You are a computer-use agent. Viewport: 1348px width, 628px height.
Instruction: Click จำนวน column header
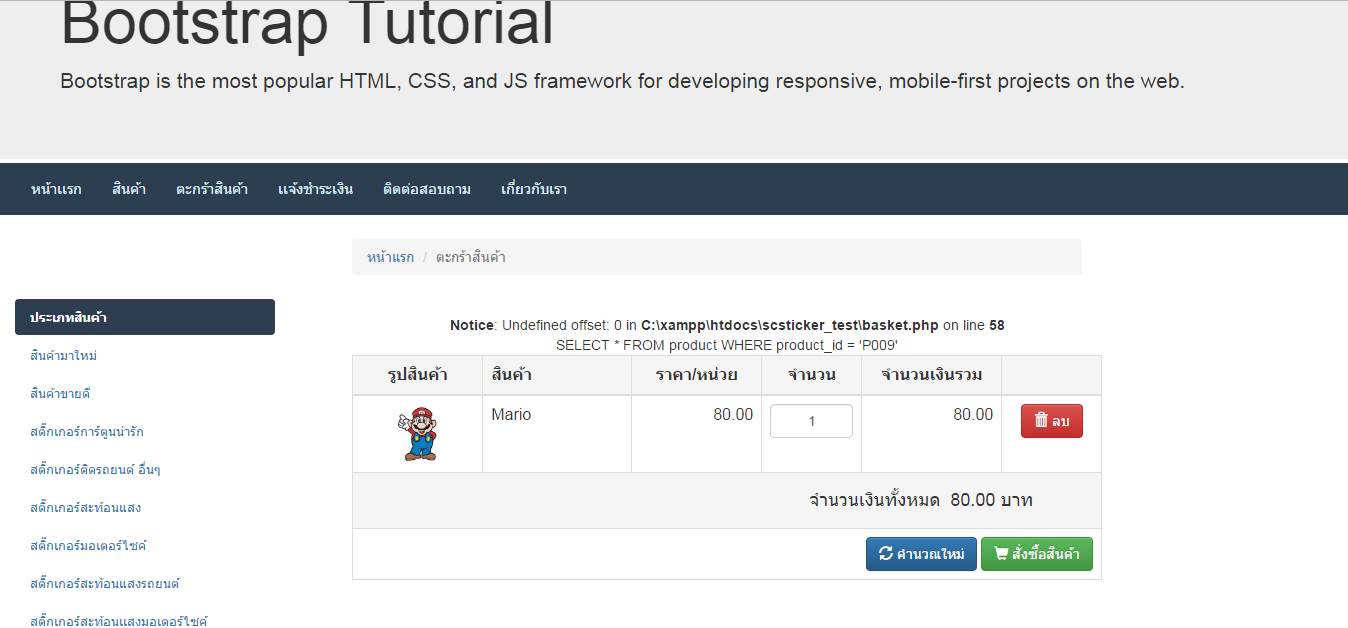[x=811, y=375]
